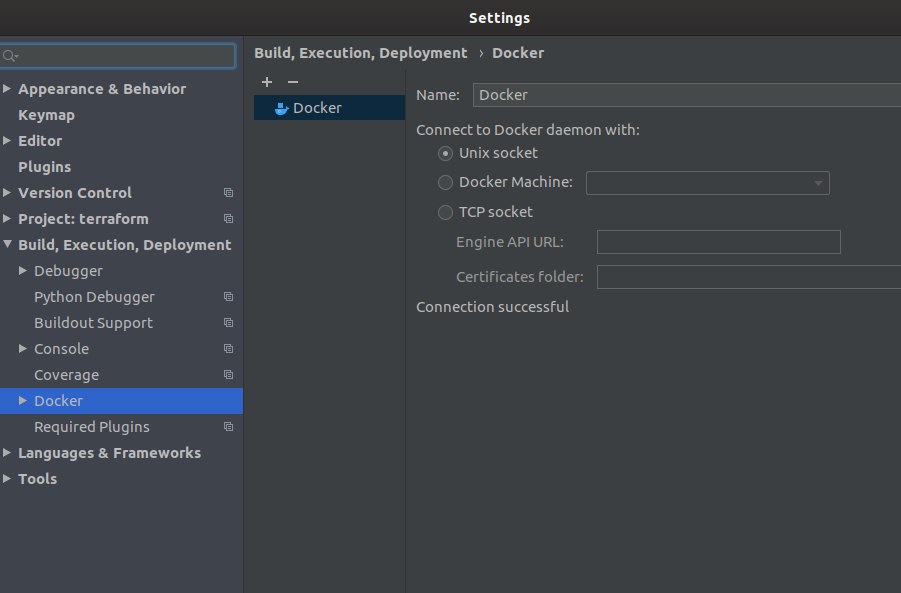Click project-level icon beside Project: terraform
The width and height of the screenshot is (901, 593).
point(228,218)
